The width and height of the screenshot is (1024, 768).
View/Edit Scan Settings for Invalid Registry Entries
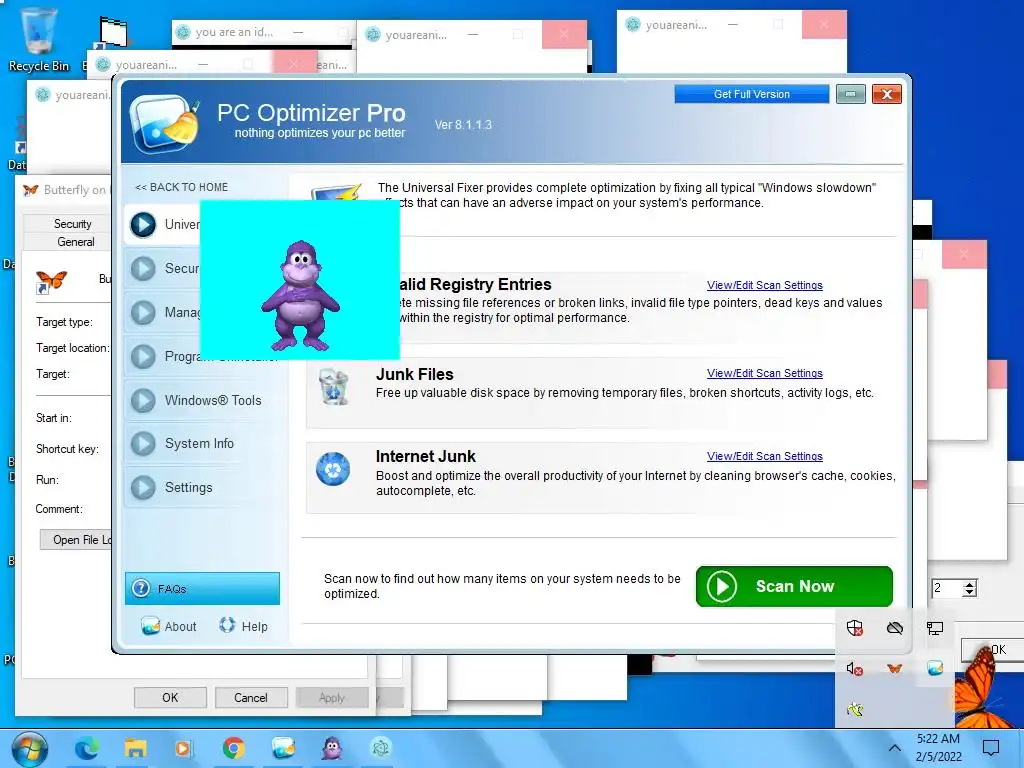click(x=765, y=285)
